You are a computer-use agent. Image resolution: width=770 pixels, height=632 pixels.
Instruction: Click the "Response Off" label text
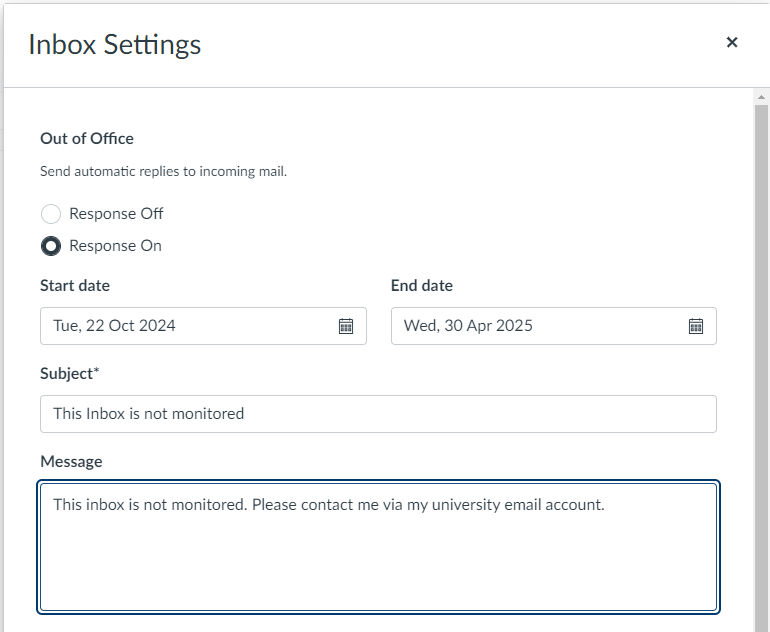tap(116, 214)
